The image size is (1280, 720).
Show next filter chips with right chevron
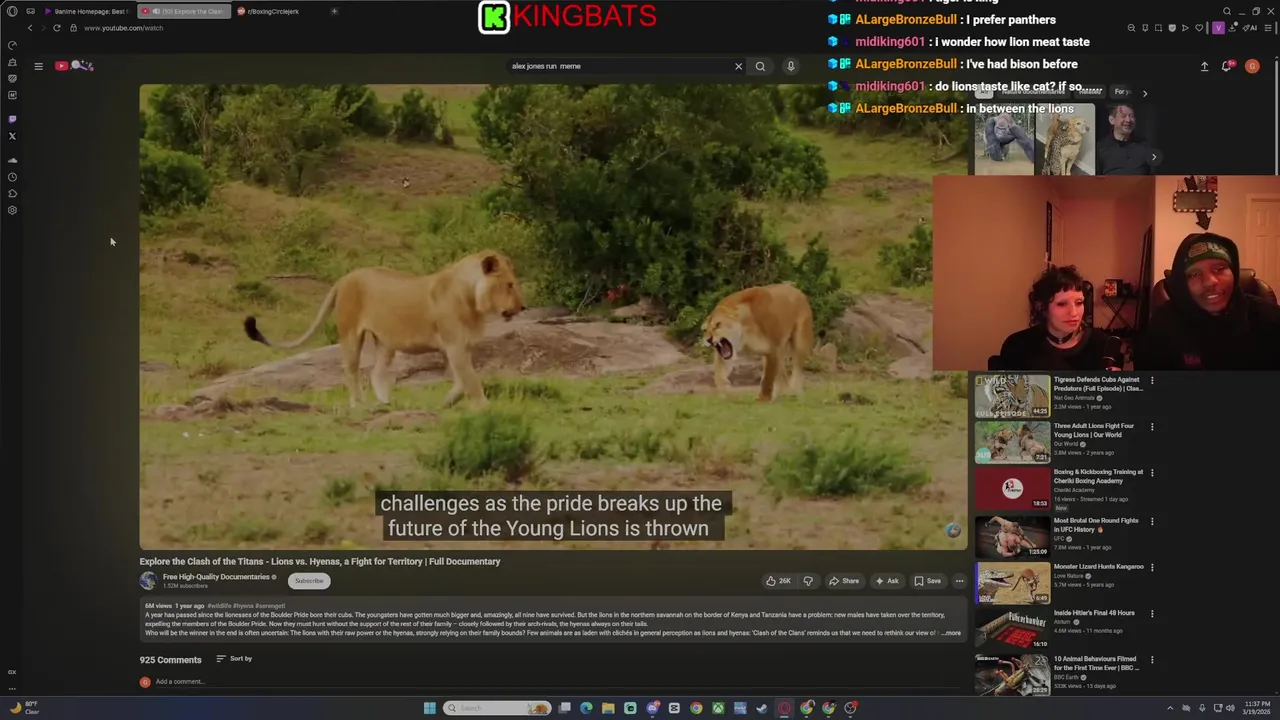1145,93
